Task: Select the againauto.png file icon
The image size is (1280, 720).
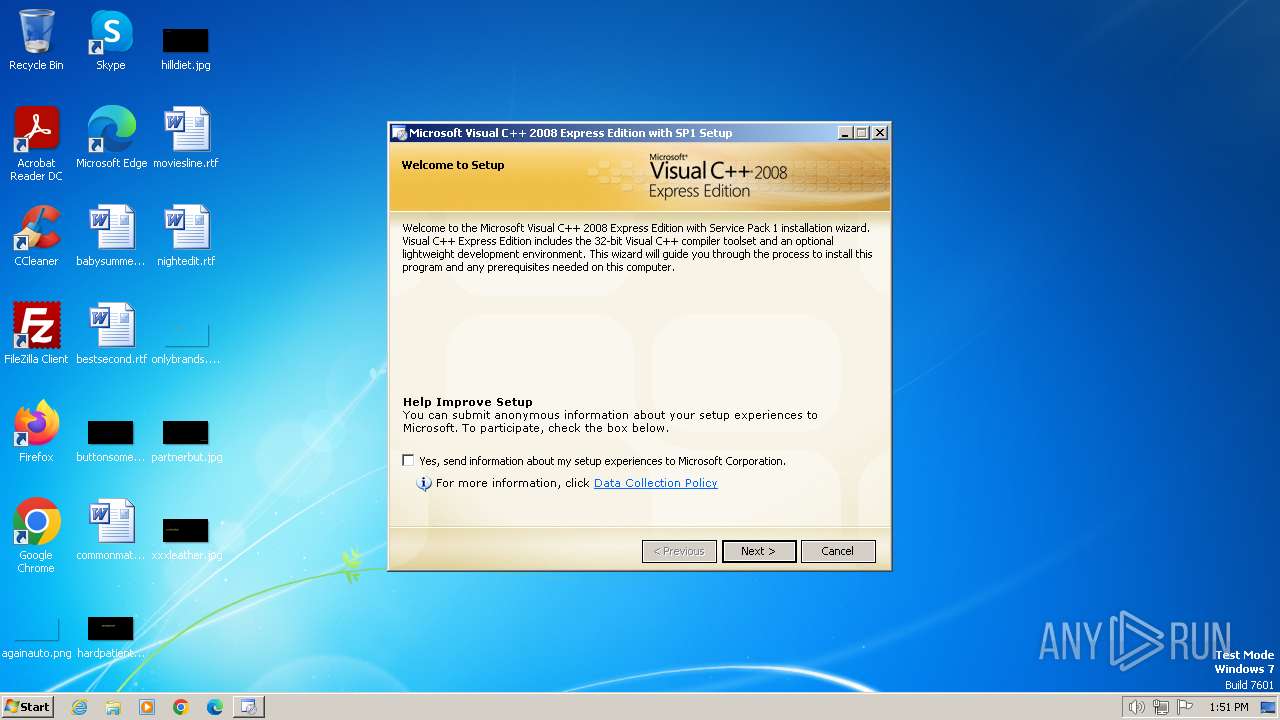Action: click(36, 637)
